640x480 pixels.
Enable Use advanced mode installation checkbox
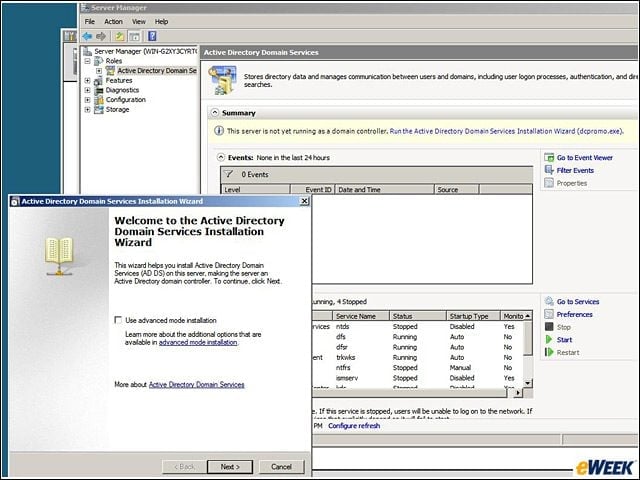118,320
